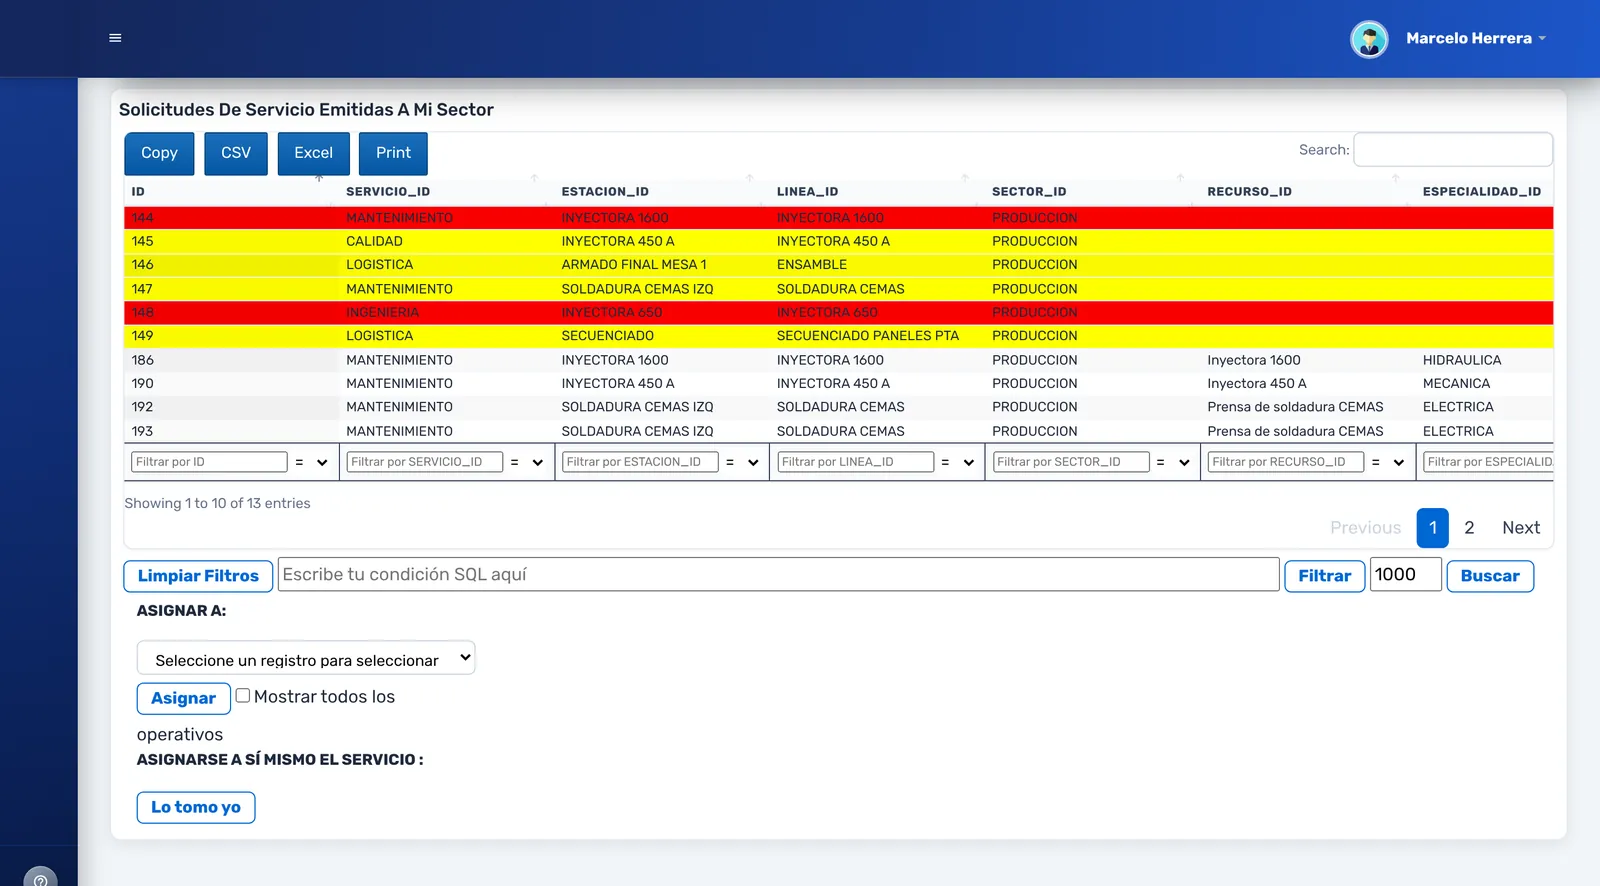Focus the Search input field
1600x886 pixels.
tap(1453, 150)
